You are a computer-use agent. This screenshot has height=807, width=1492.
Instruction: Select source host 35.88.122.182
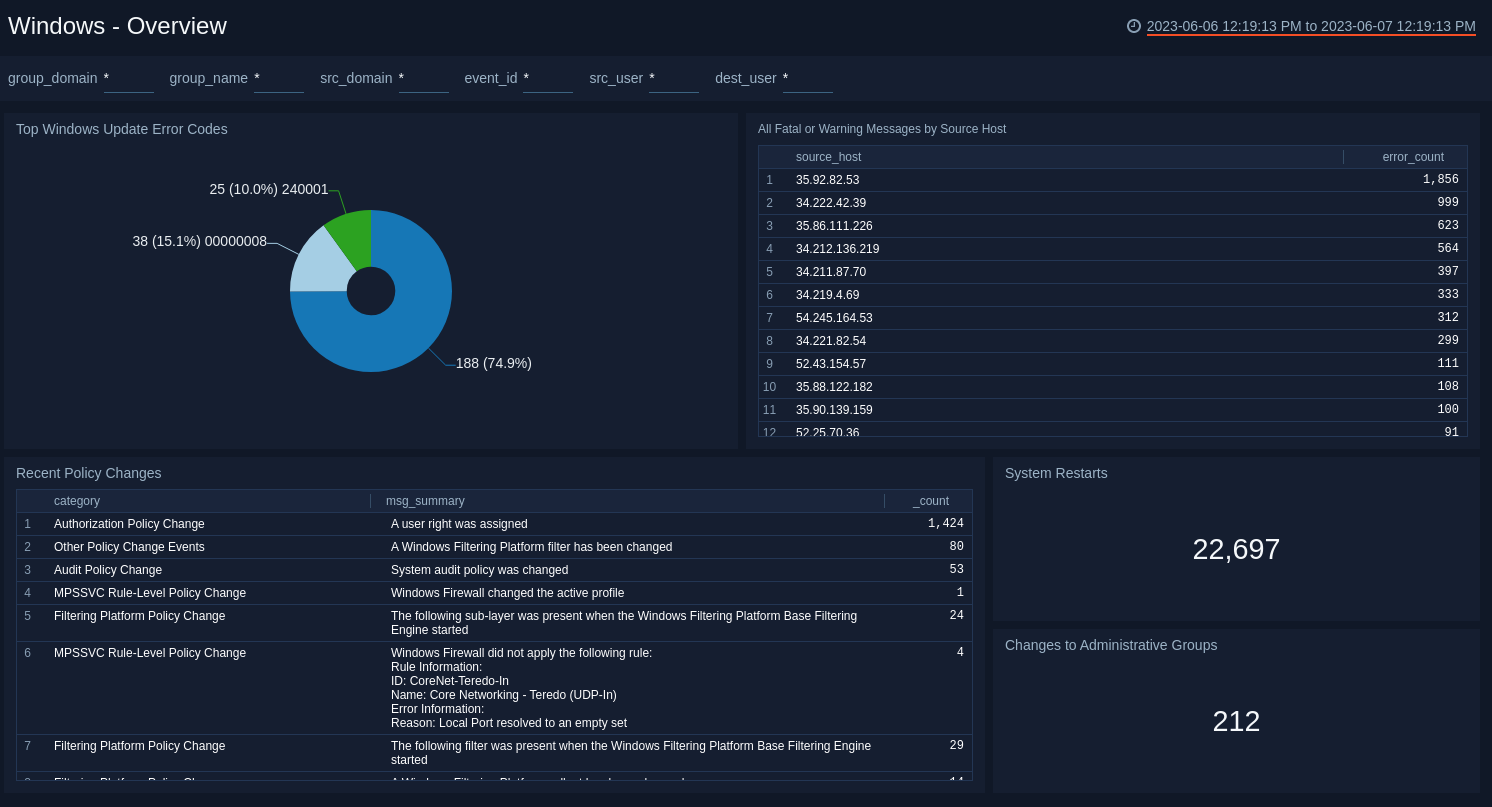(834, 387)
